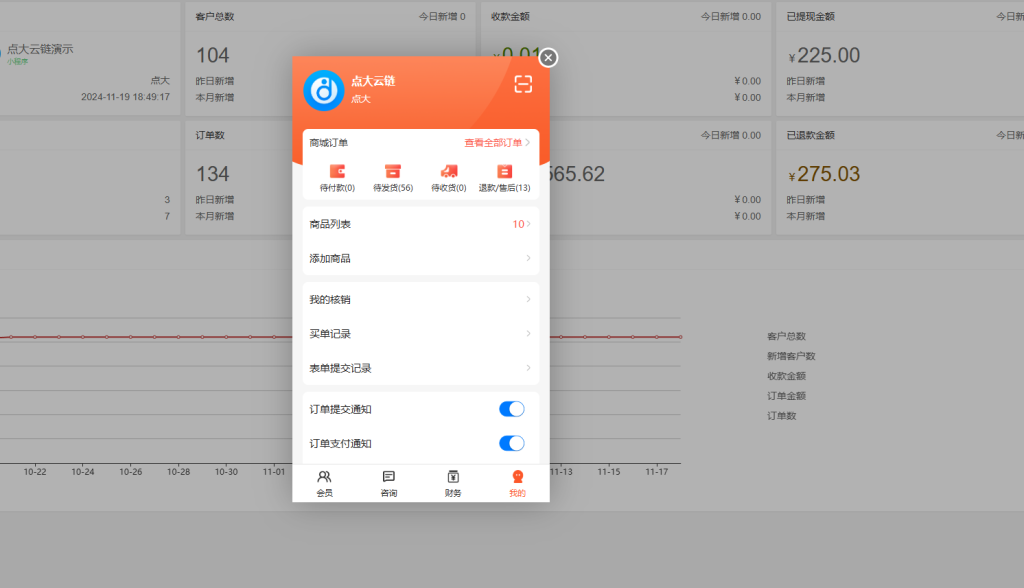Close the mobile preview popup
This screenshot has width=1024, height=588.
548,57
